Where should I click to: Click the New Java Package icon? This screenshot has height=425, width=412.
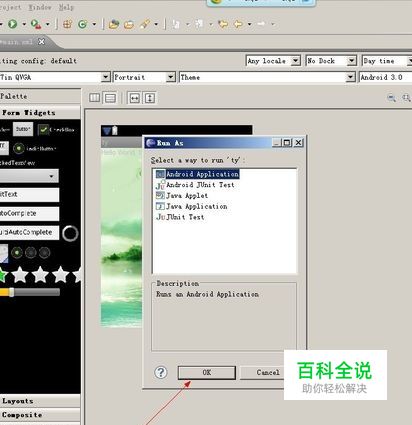[x=68, y=24]
